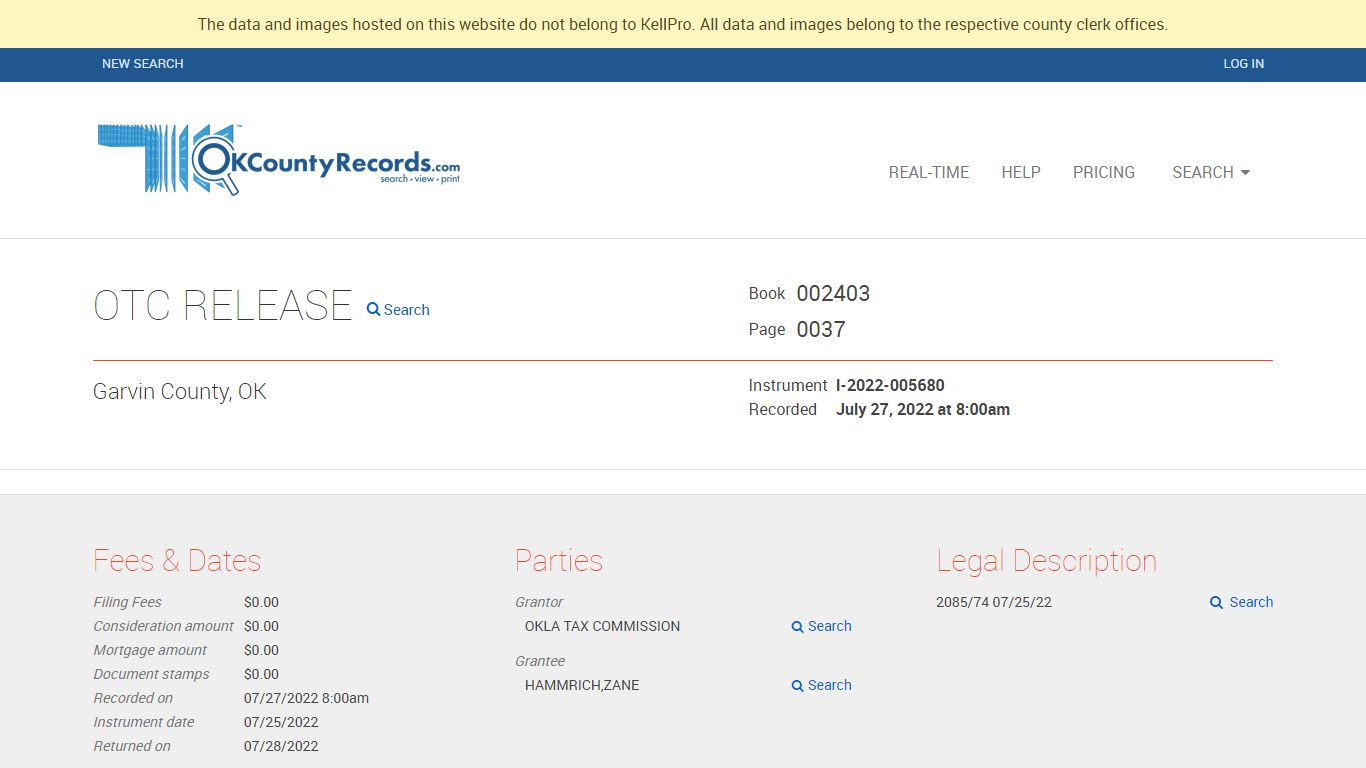Click legal description text 2085/74 07/25/22
1366x768 pixels.
994,602
